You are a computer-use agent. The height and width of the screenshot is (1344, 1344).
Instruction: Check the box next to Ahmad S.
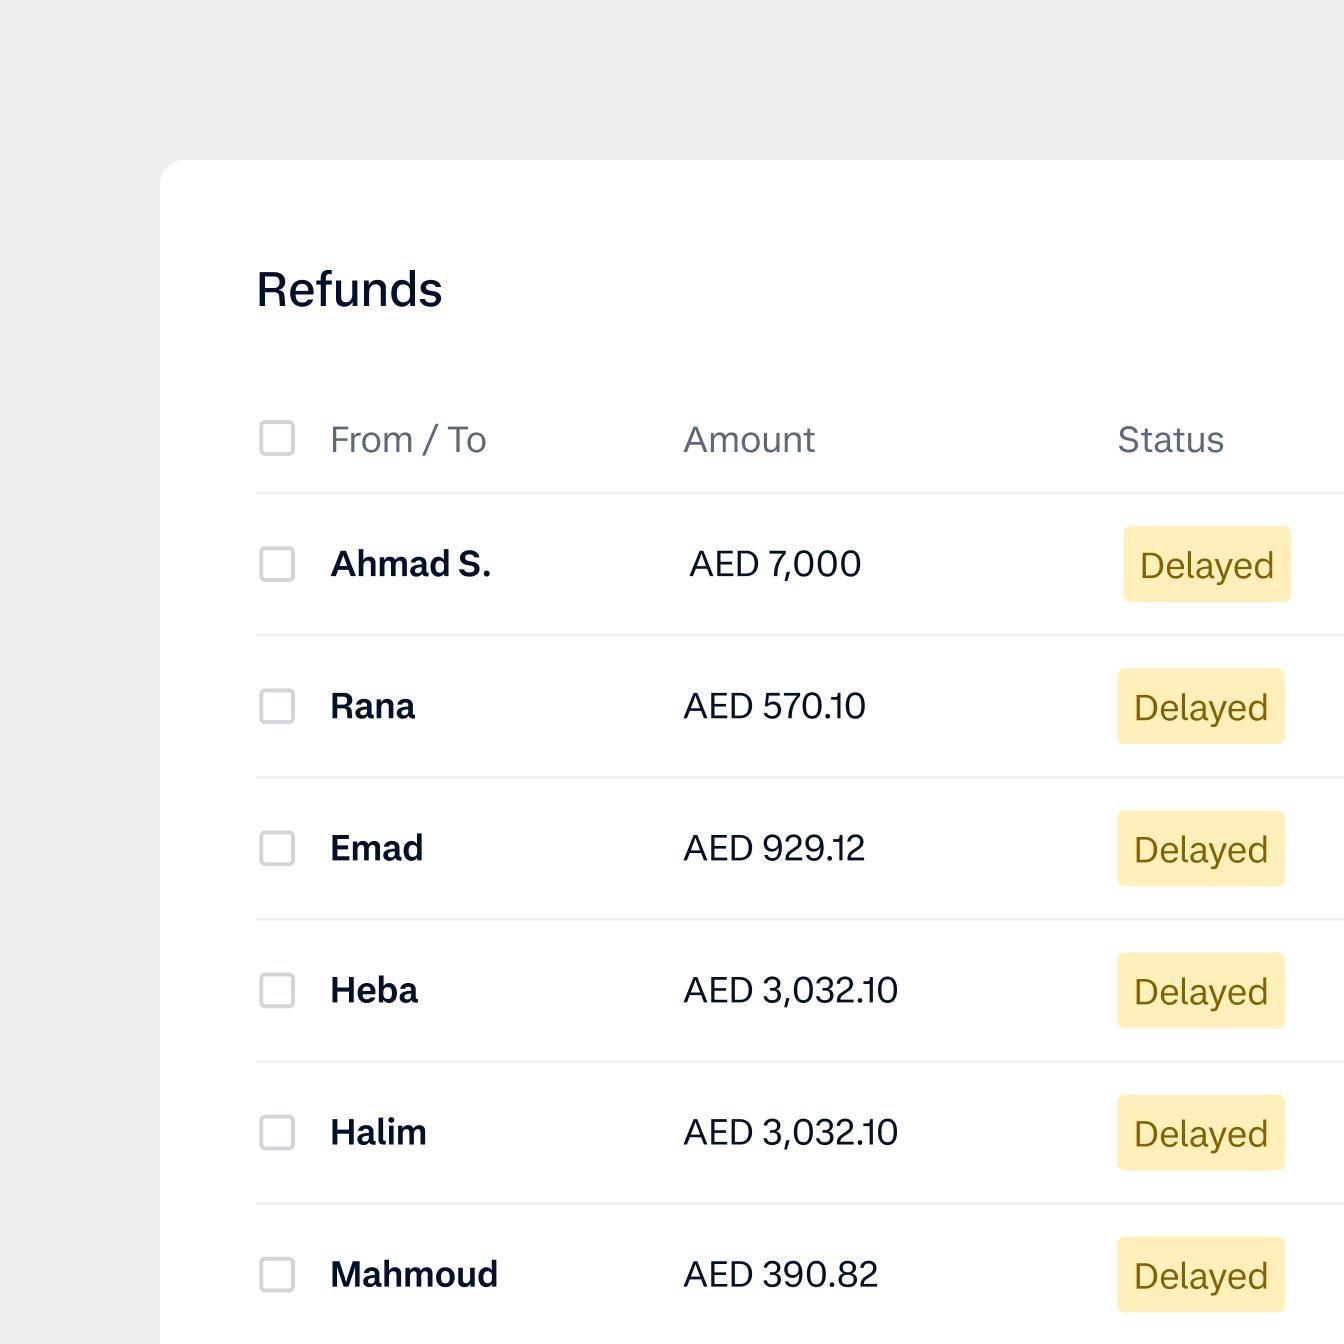tap(277, 564)
